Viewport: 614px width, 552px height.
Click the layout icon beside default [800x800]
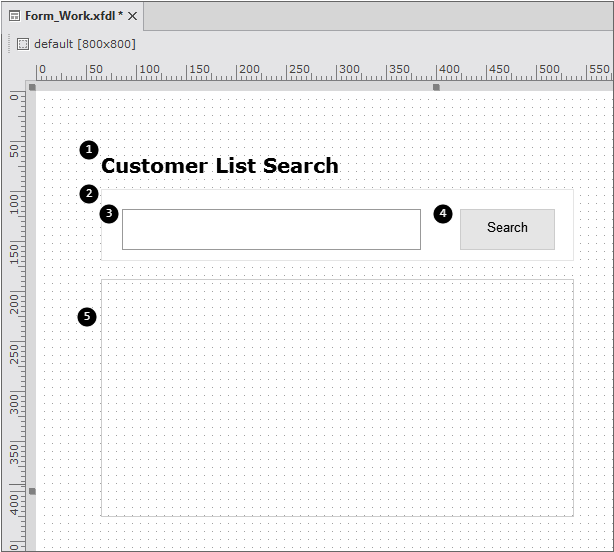point(23,44)
